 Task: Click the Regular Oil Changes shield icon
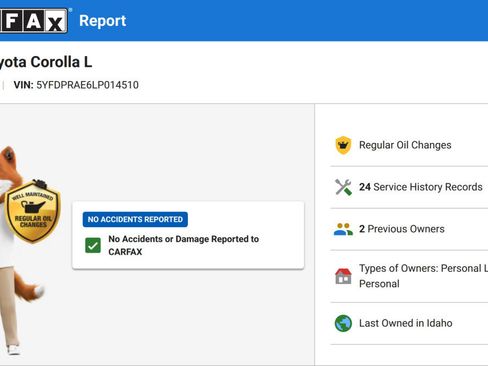343,145
